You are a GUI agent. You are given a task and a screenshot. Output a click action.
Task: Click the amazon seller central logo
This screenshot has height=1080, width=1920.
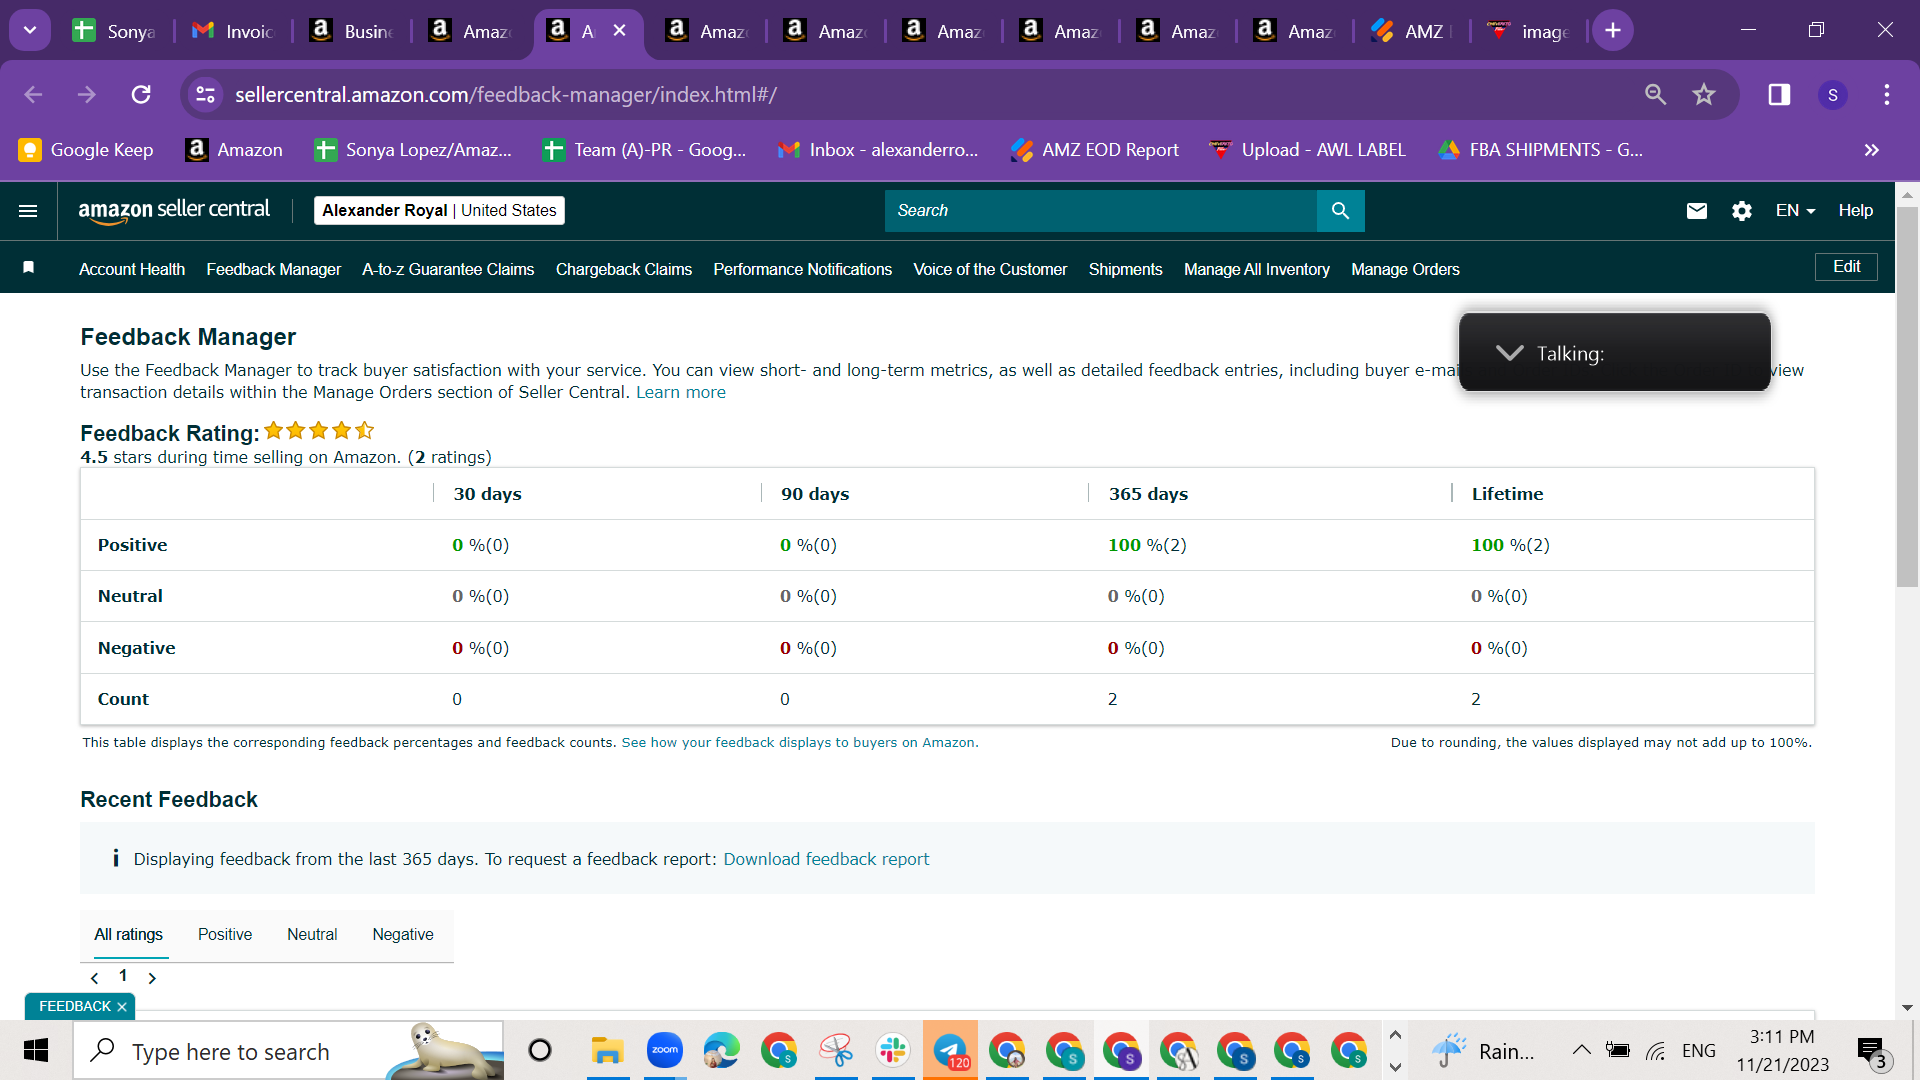point(174,210)
